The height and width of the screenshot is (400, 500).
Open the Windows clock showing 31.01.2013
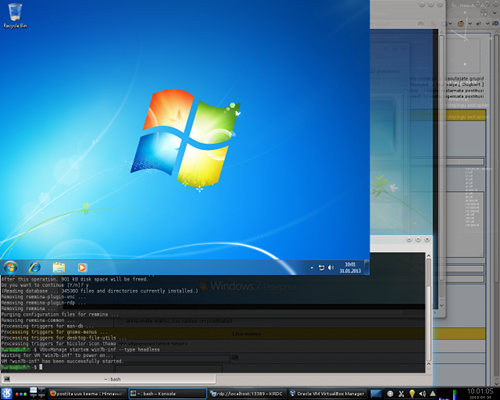point(350,268)
